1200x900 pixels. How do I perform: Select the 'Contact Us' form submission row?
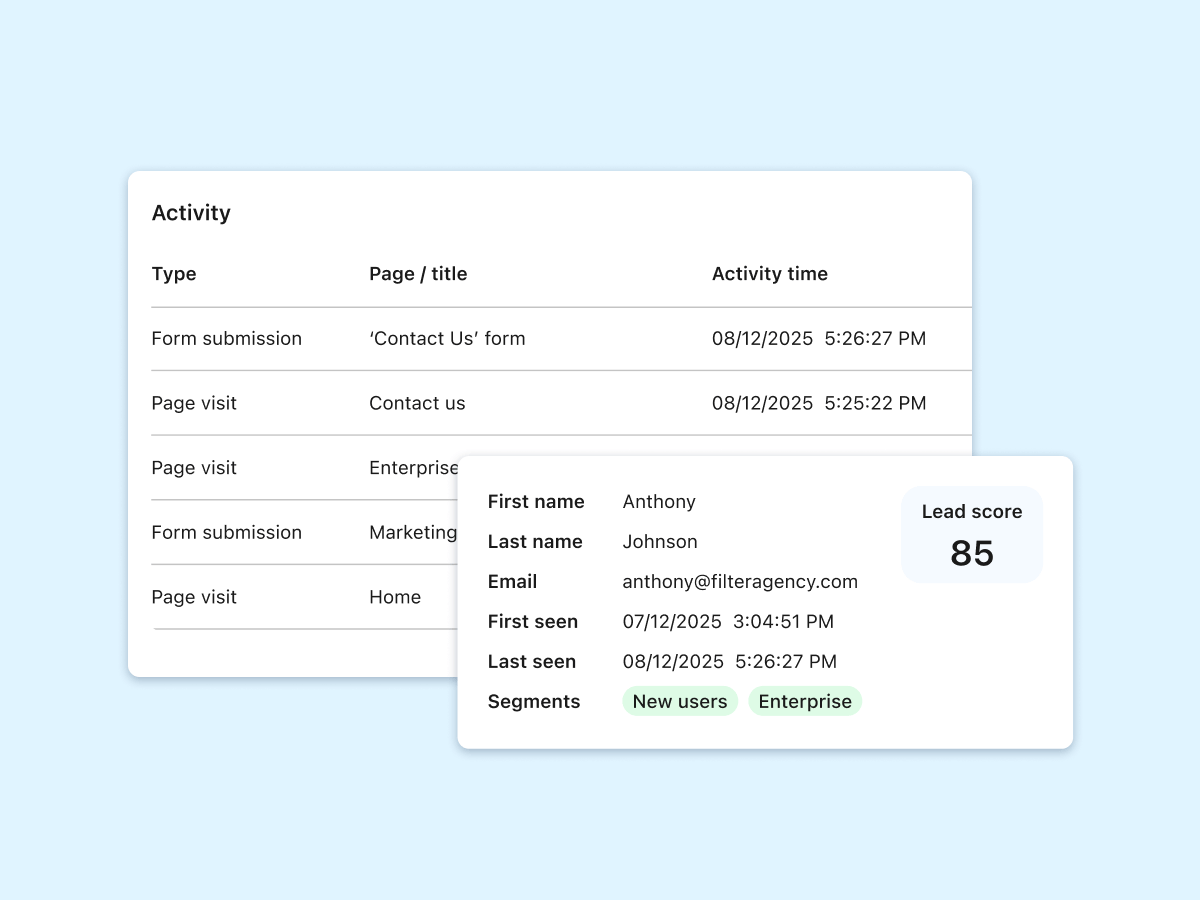pos(446,339)
